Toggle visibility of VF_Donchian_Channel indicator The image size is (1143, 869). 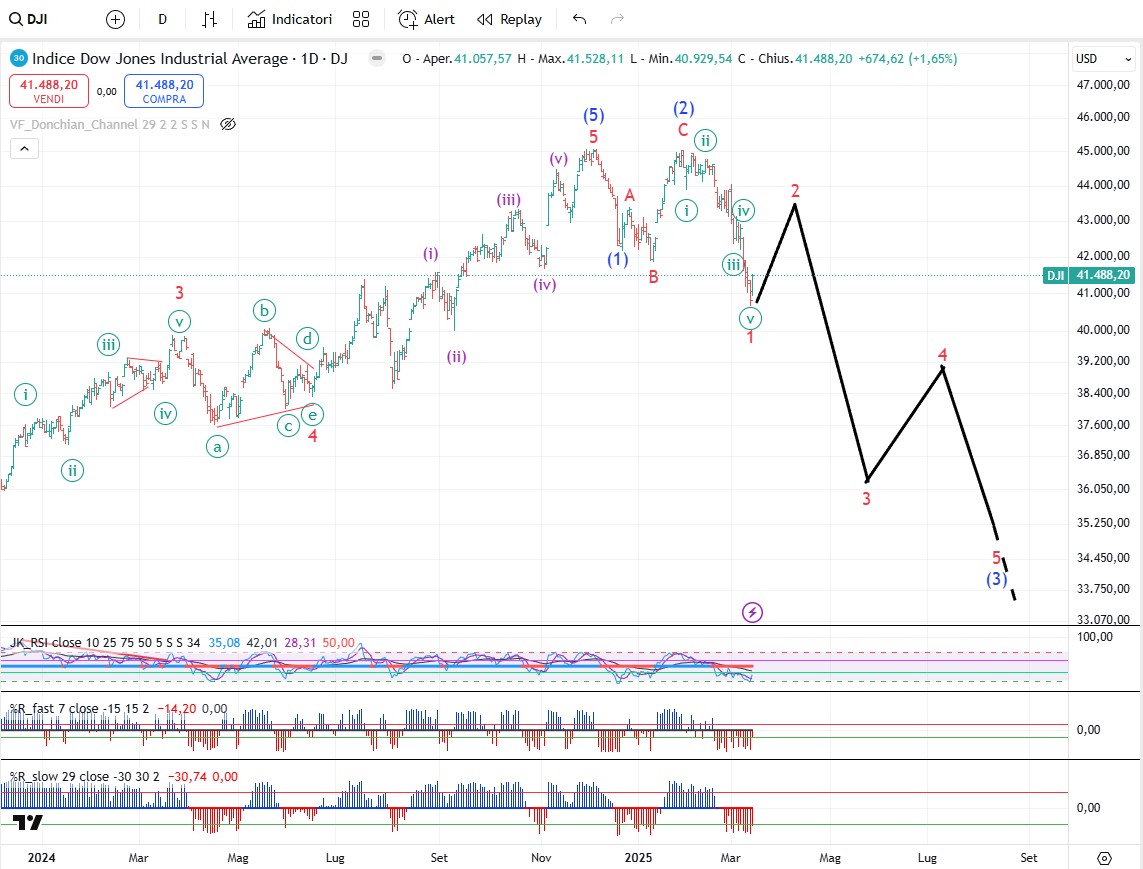228,125
